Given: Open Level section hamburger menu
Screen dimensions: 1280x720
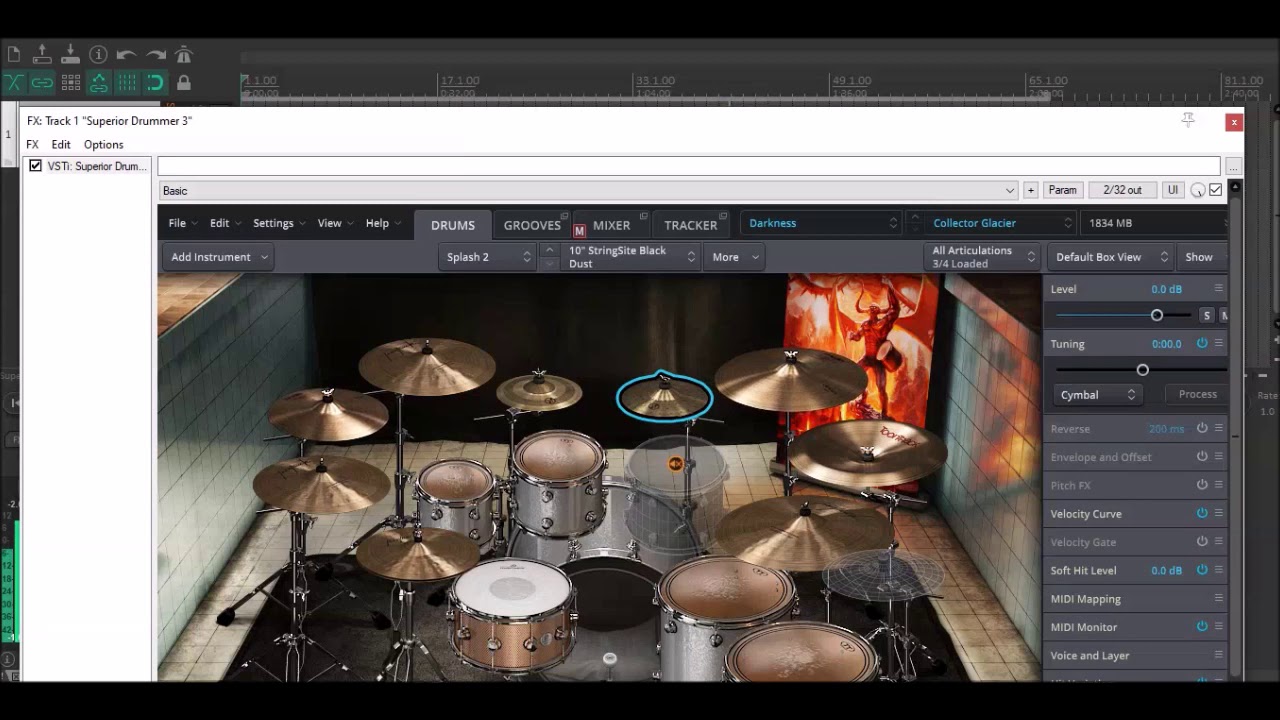Looking at the screenshot, I should (1218, 288).
